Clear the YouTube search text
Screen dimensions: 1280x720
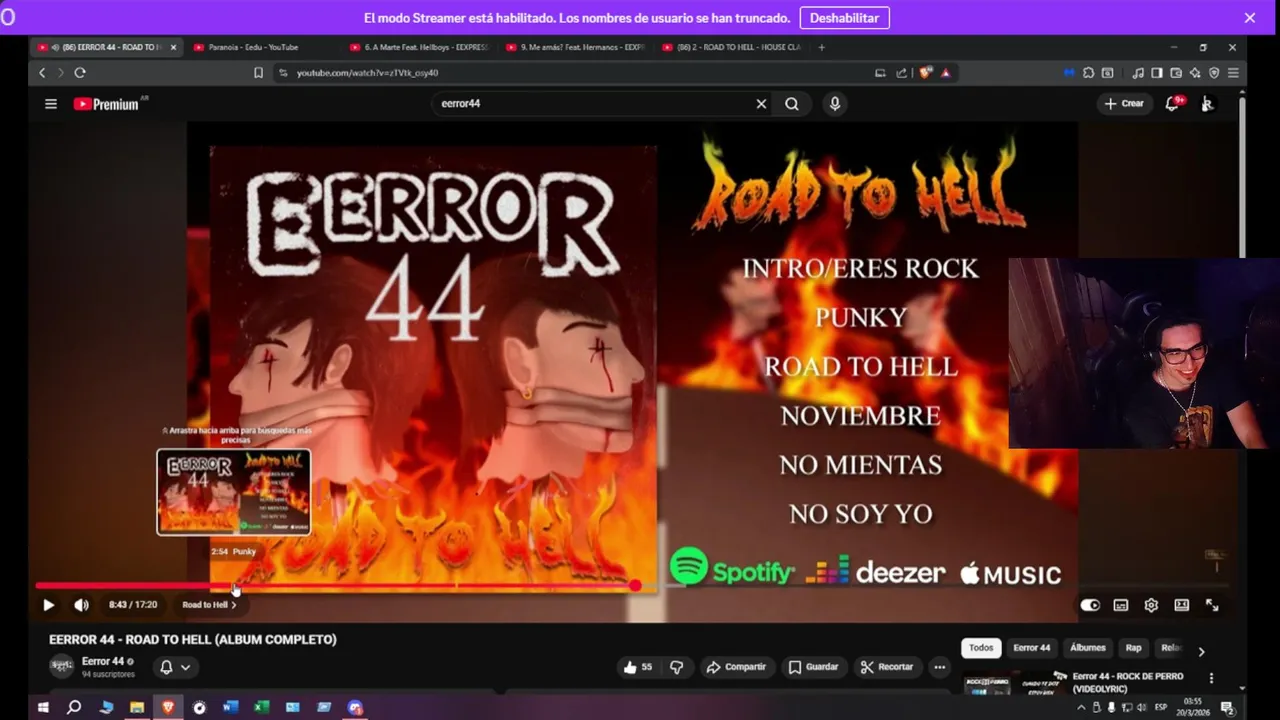coord(761,104)
